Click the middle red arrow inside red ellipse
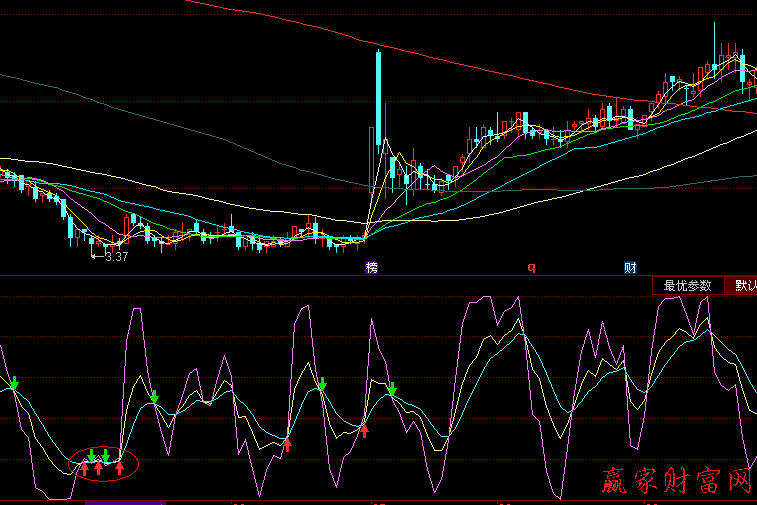757x505 pixels. coord(98,466)
